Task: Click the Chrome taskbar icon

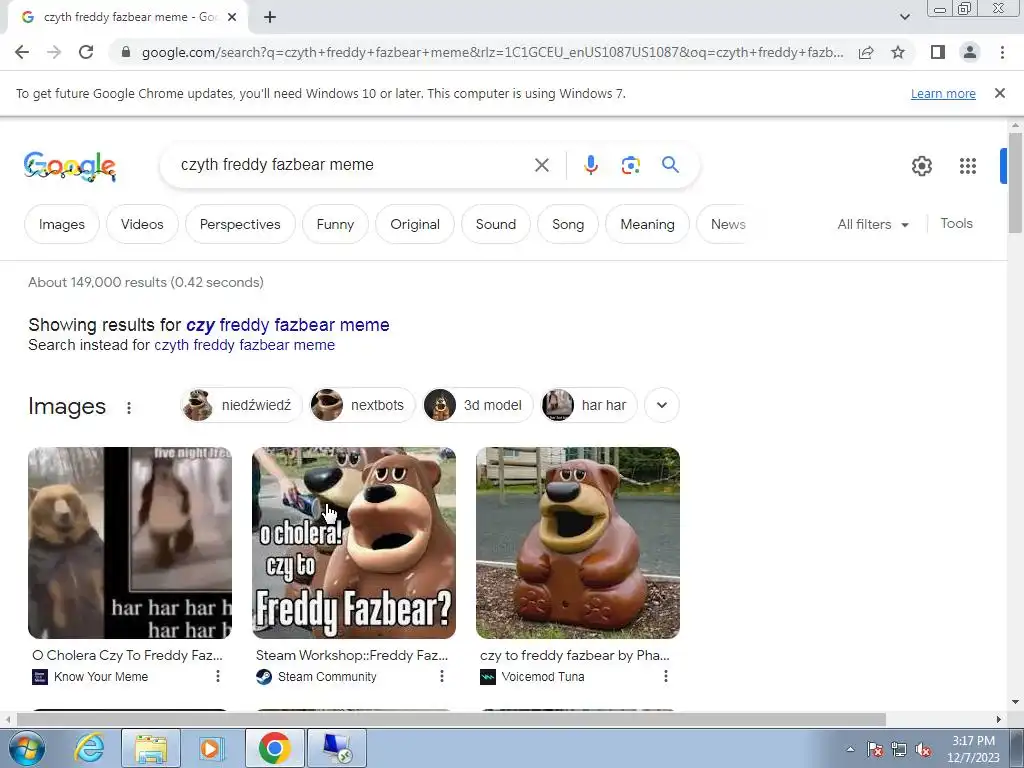Action: tap(274, 748)
